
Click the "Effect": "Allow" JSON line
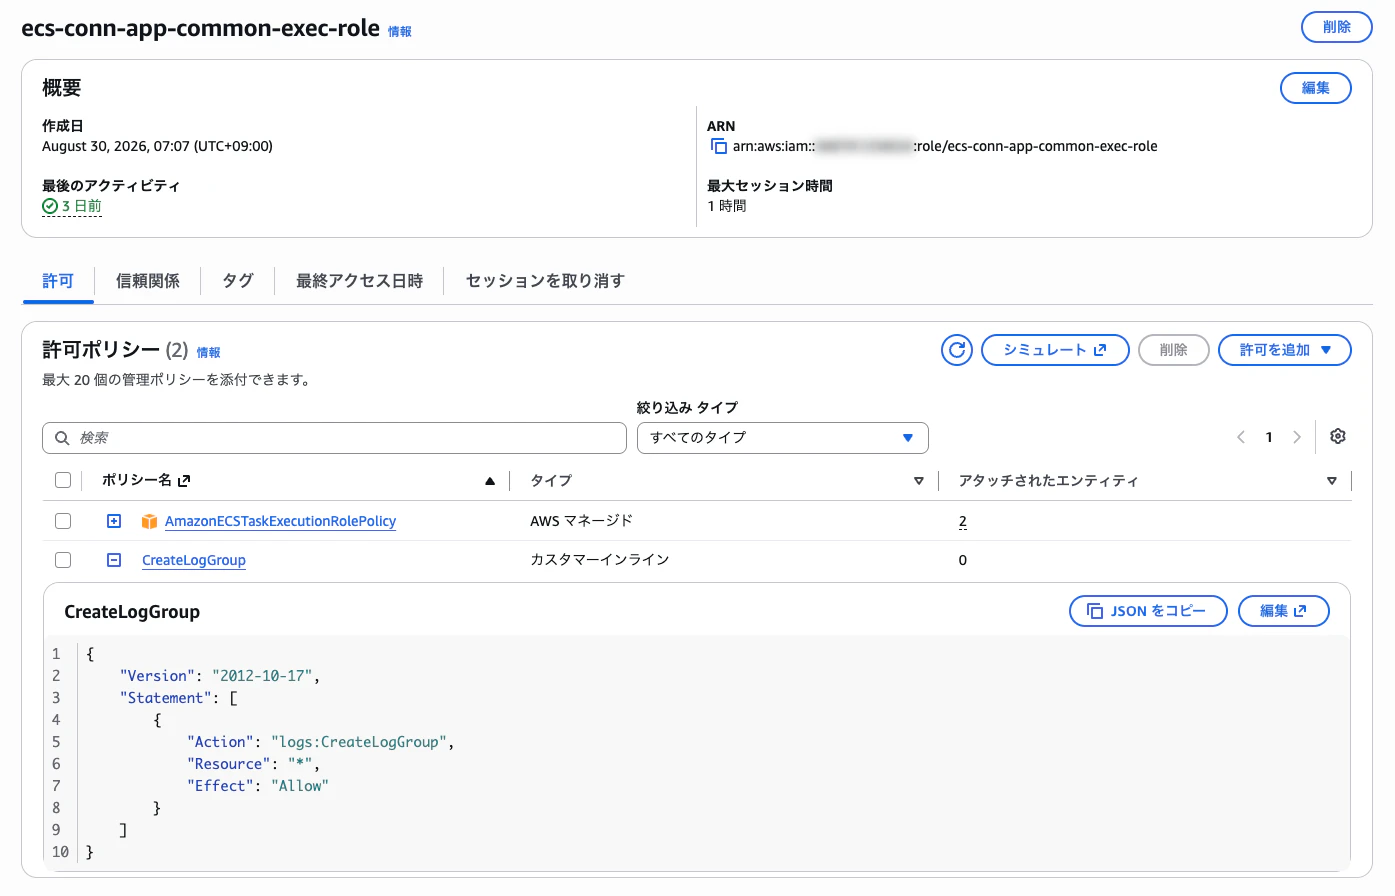pyautogui.click(x=257, y=786)
